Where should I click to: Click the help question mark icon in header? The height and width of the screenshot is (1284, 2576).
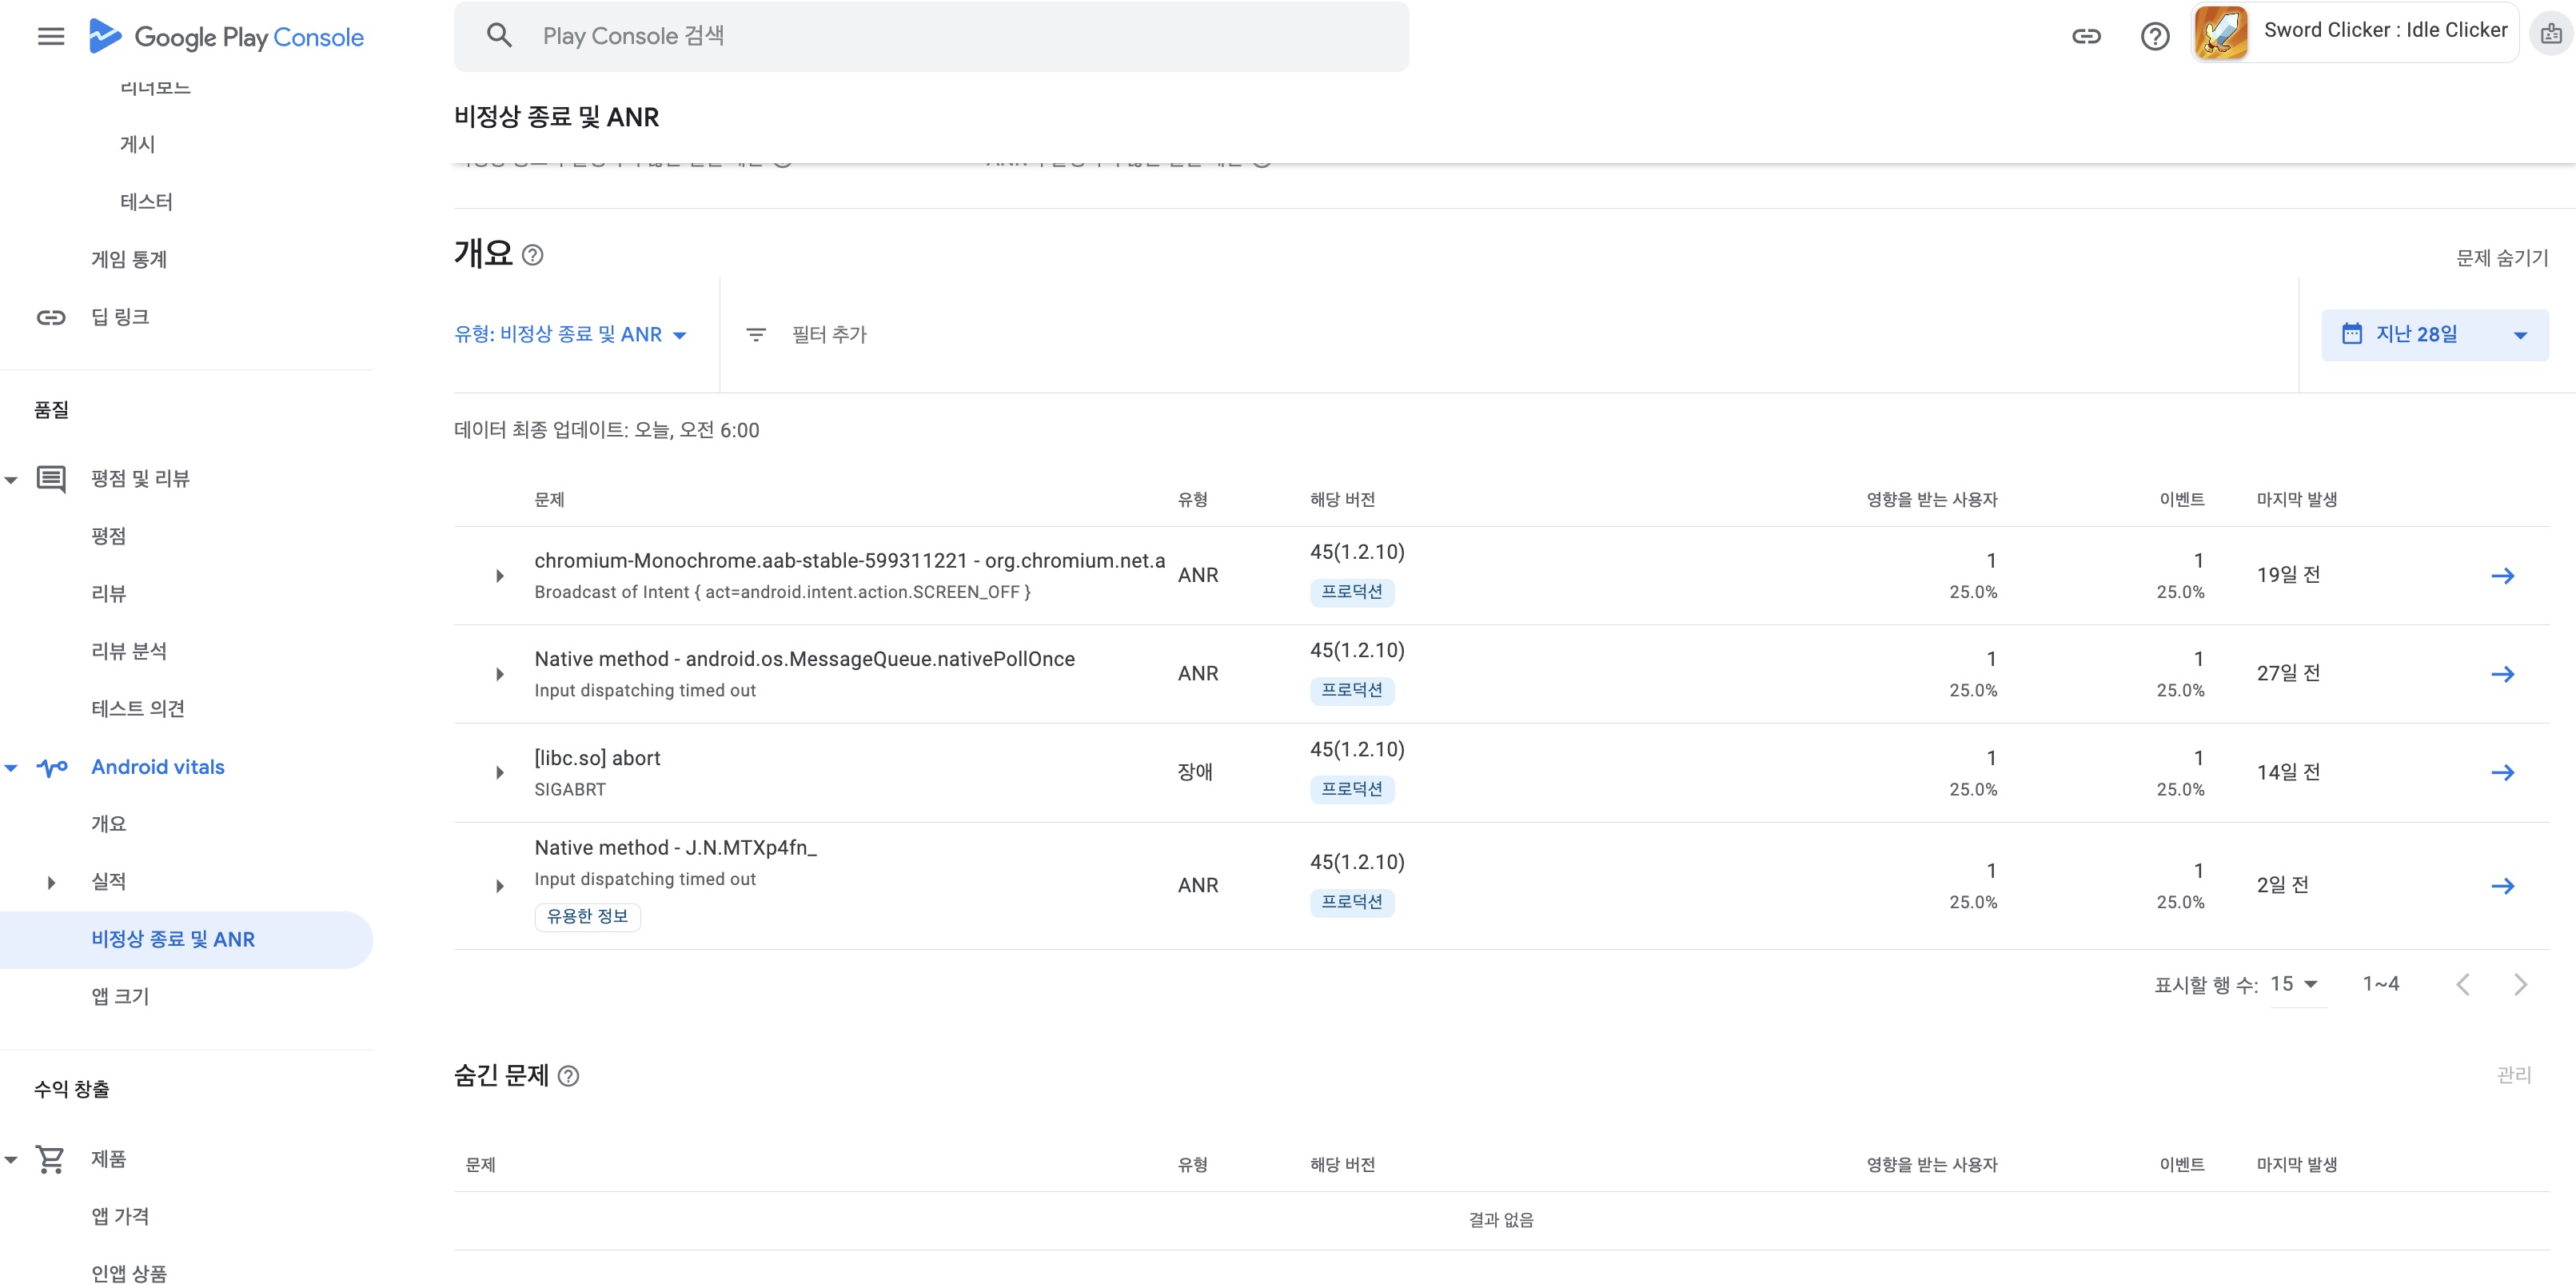2154,37
